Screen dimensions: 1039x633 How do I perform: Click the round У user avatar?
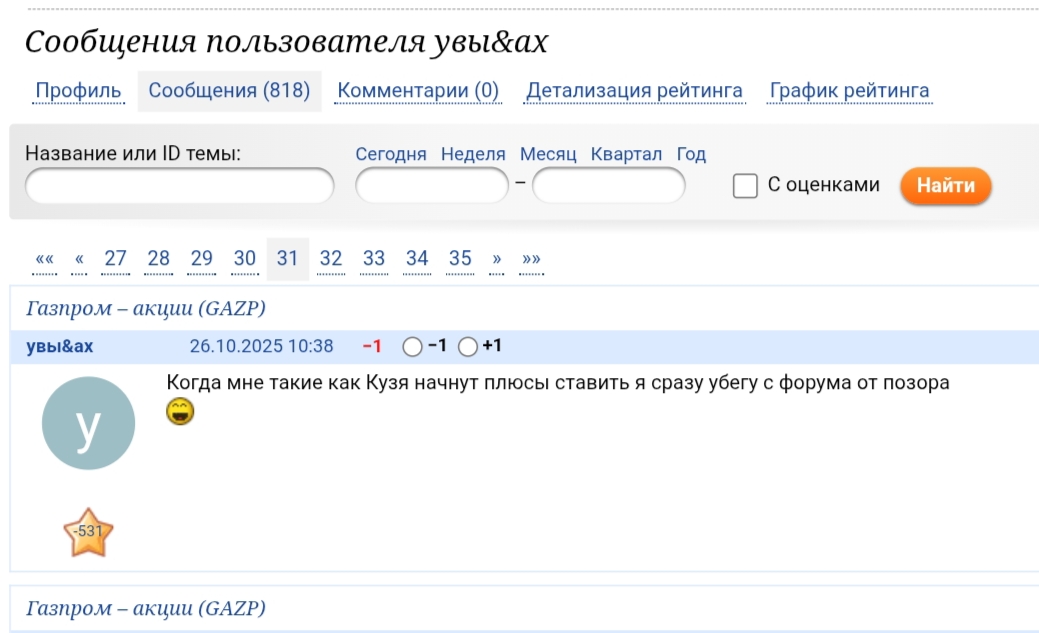pyautogui.click(x=88, y=423)
